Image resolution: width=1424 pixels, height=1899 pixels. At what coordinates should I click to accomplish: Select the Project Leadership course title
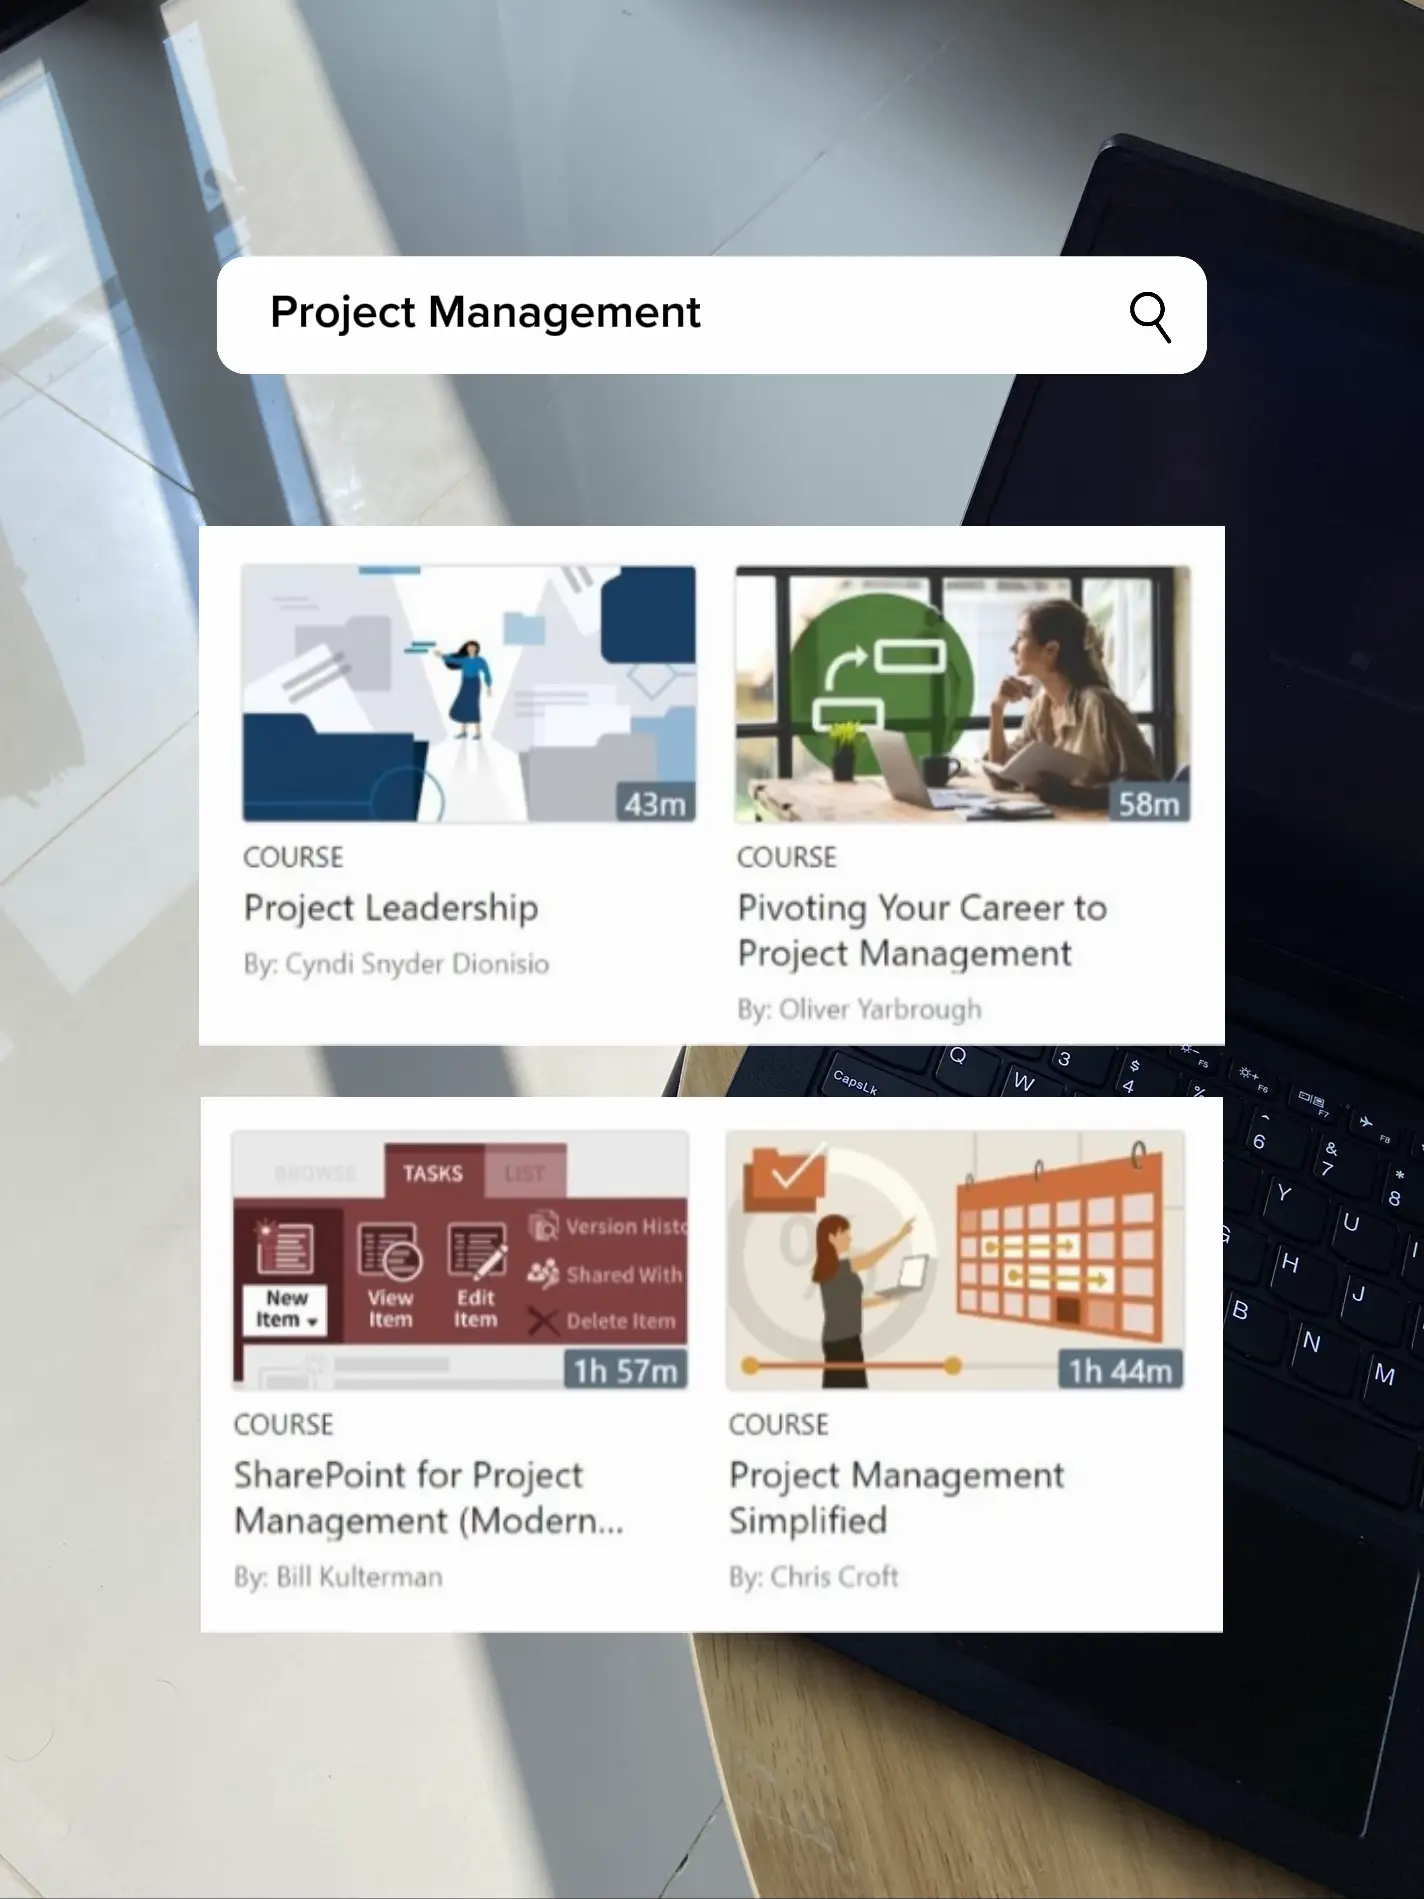tap(391, 908)
